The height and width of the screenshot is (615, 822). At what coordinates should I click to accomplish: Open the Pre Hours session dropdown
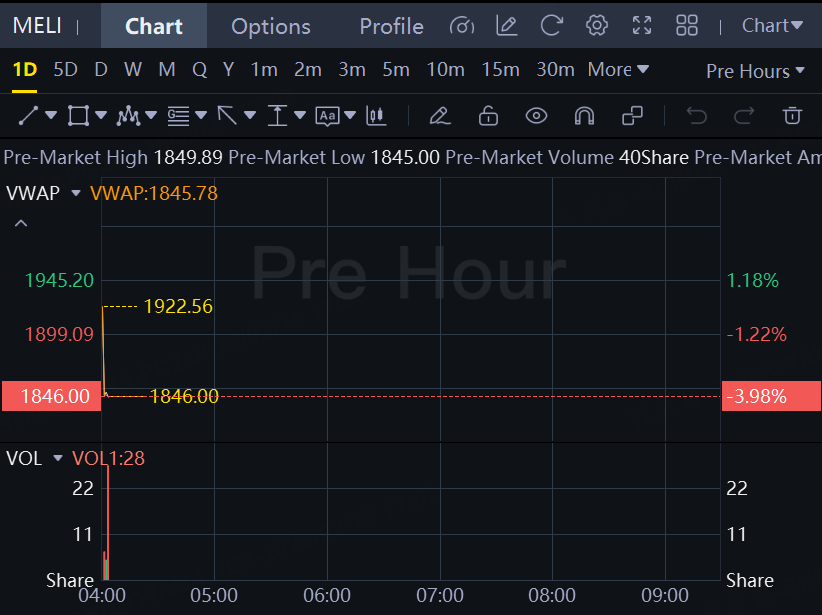[755, 71]
